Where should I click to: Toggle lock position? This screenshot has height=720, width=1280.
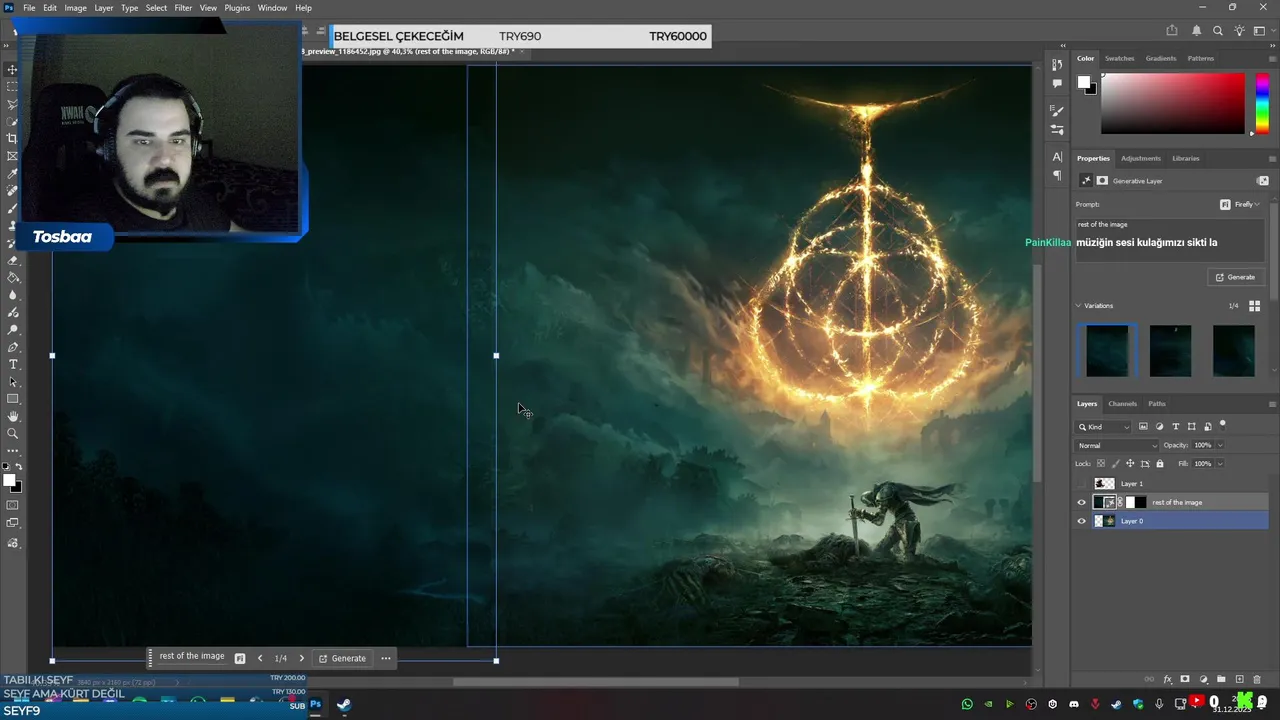[1130, 464]
